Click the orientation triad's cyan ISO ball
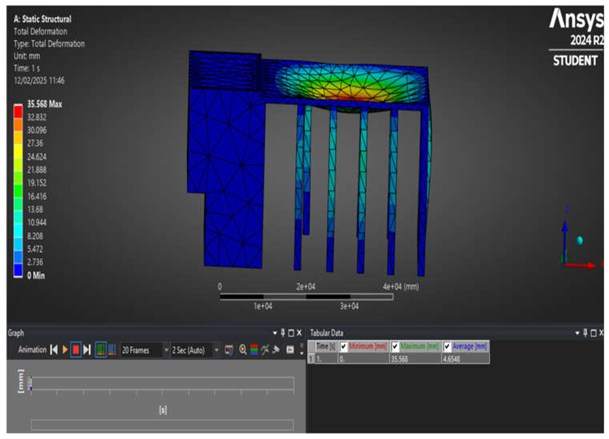609x439 pixels. click(579, 240)
